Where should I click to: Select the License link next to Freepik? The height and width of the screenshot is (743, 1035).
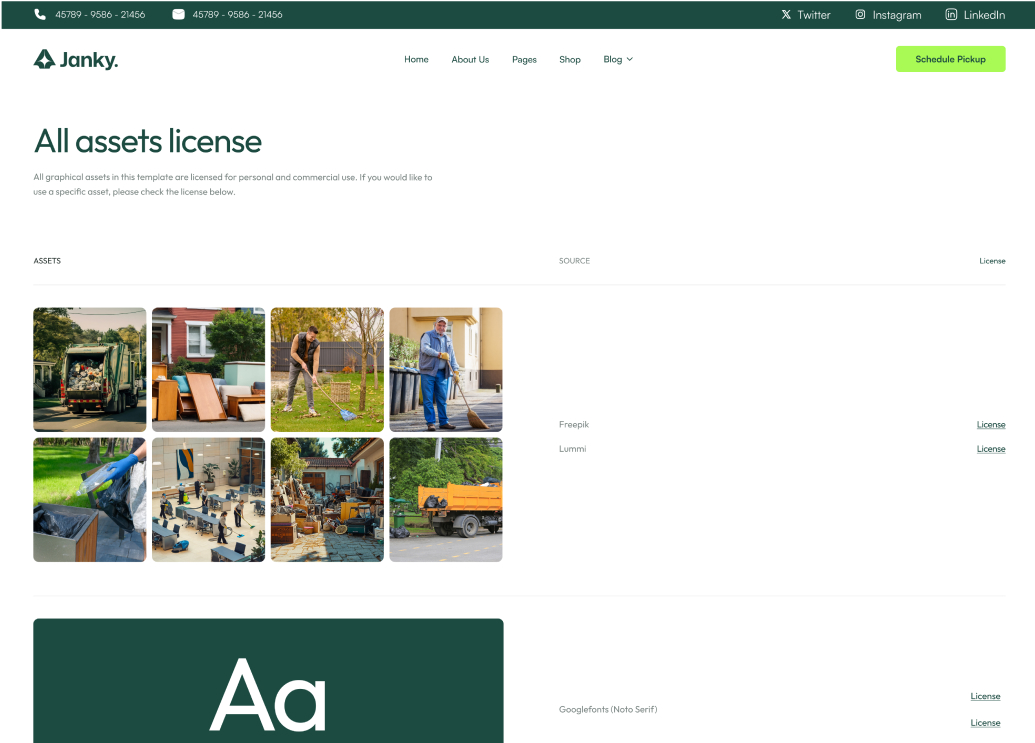pyautogui.click(x=990, y=424)
